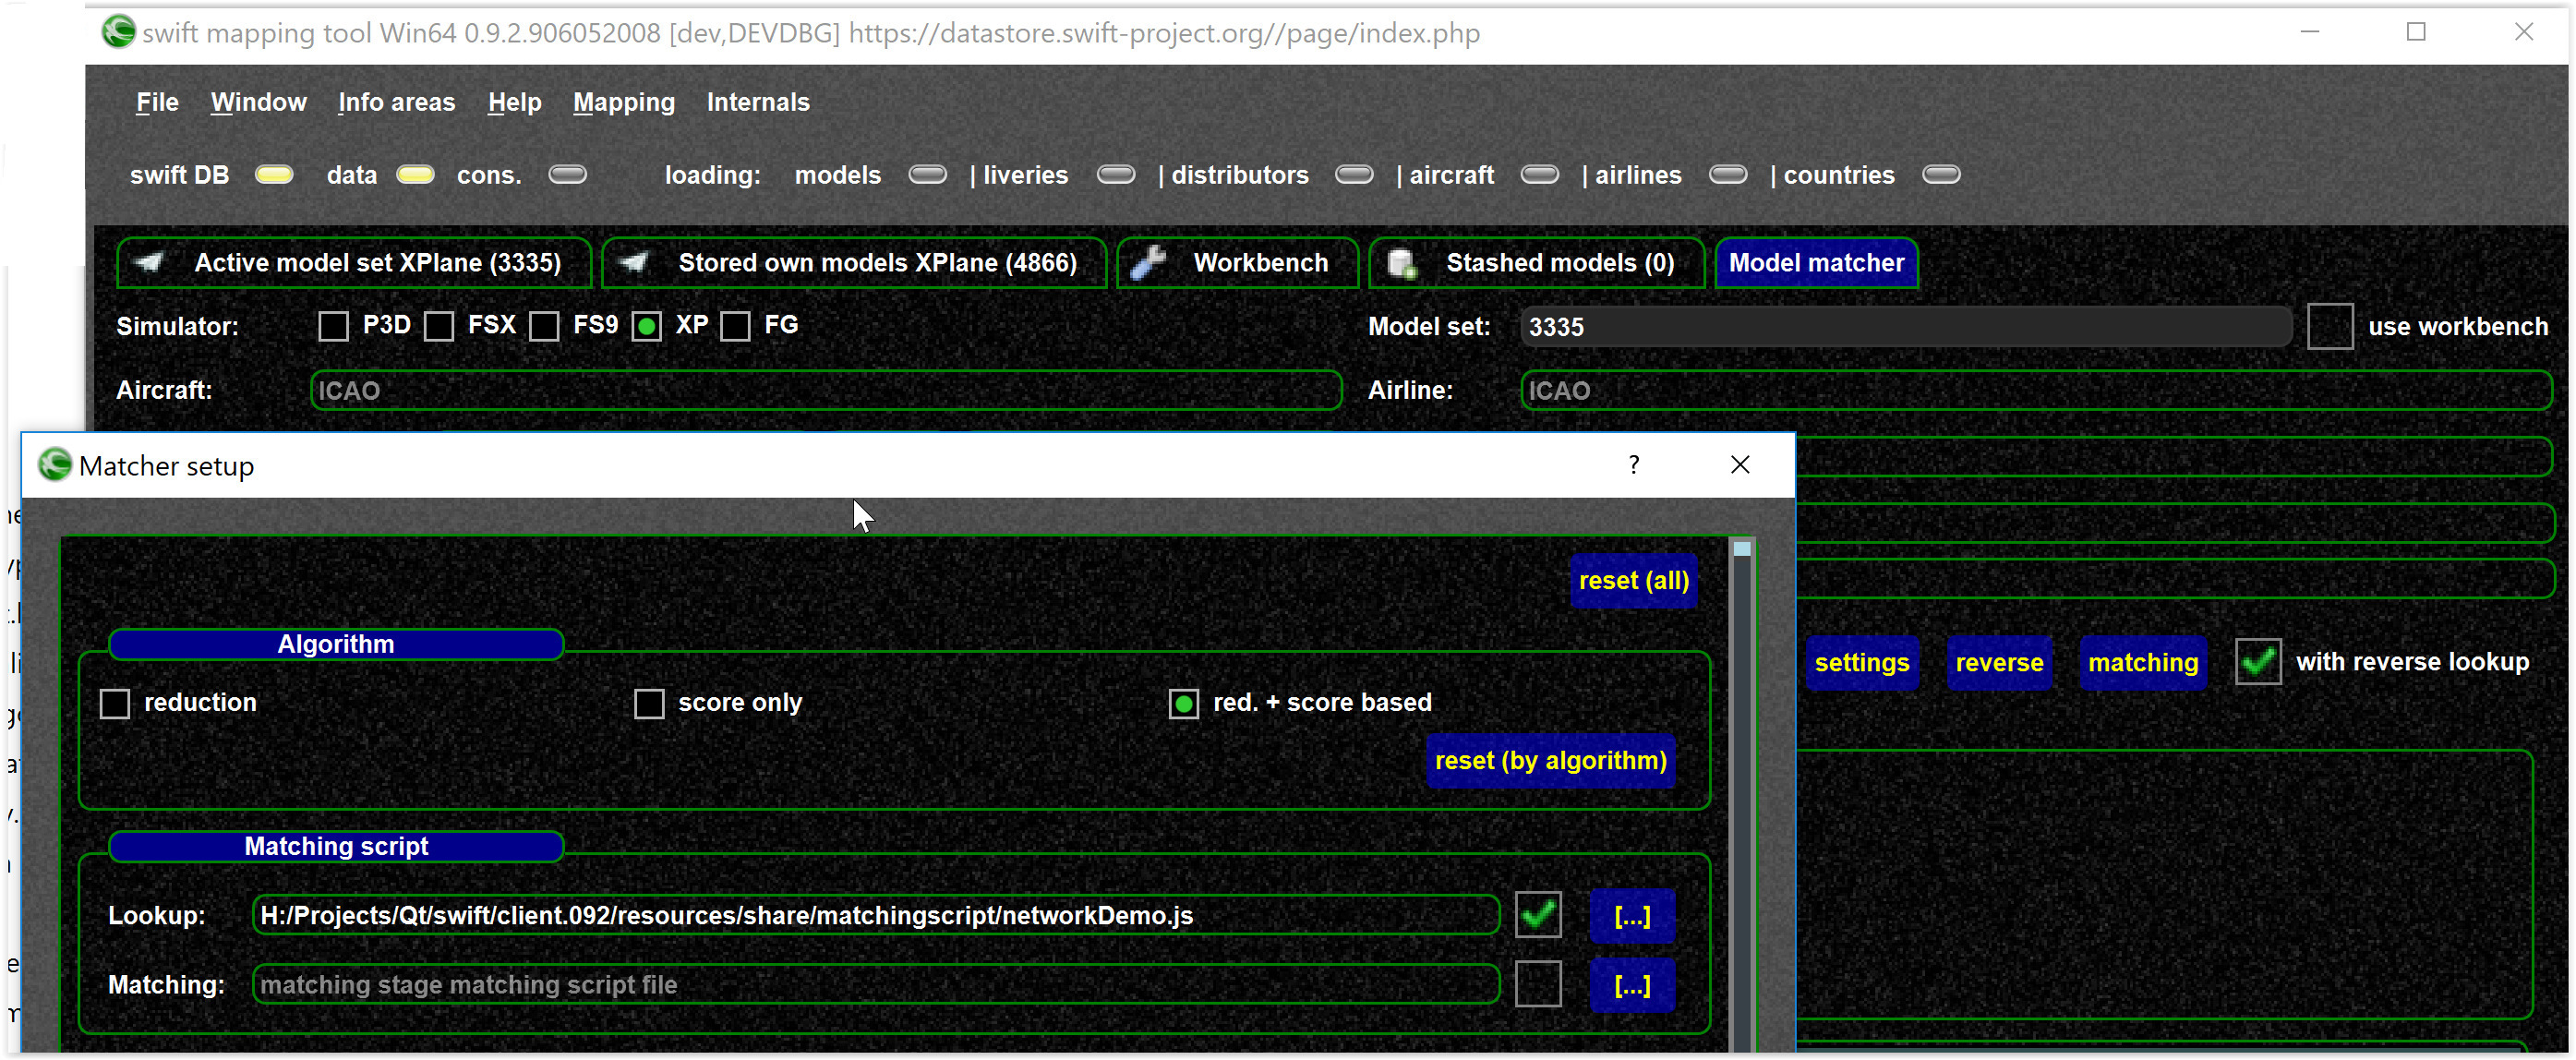The height and width of the screenshot is (1060, 2576).
Task: Click the Model set field showing 3335
Action: coord(1906,327)
